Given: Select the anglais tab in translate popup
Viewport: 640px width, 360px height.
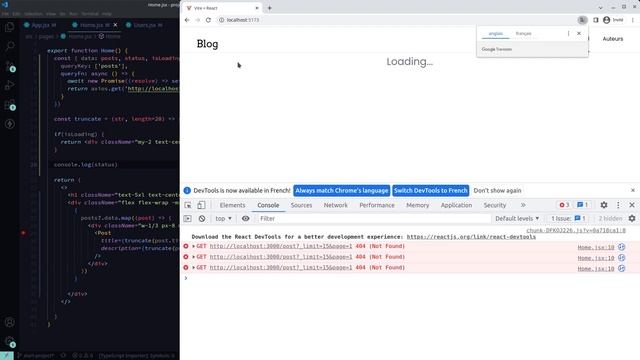Looking at the screenshot, I should click(x=496, y=33).
